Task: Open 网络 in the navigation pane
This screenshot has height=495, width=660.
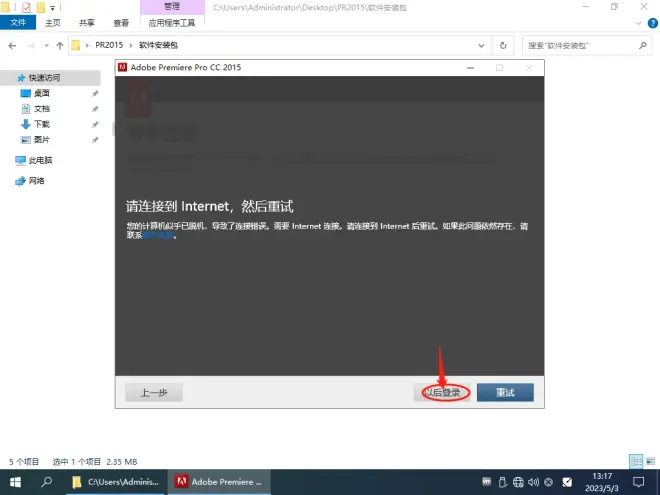Action: (x=36, y=181)
